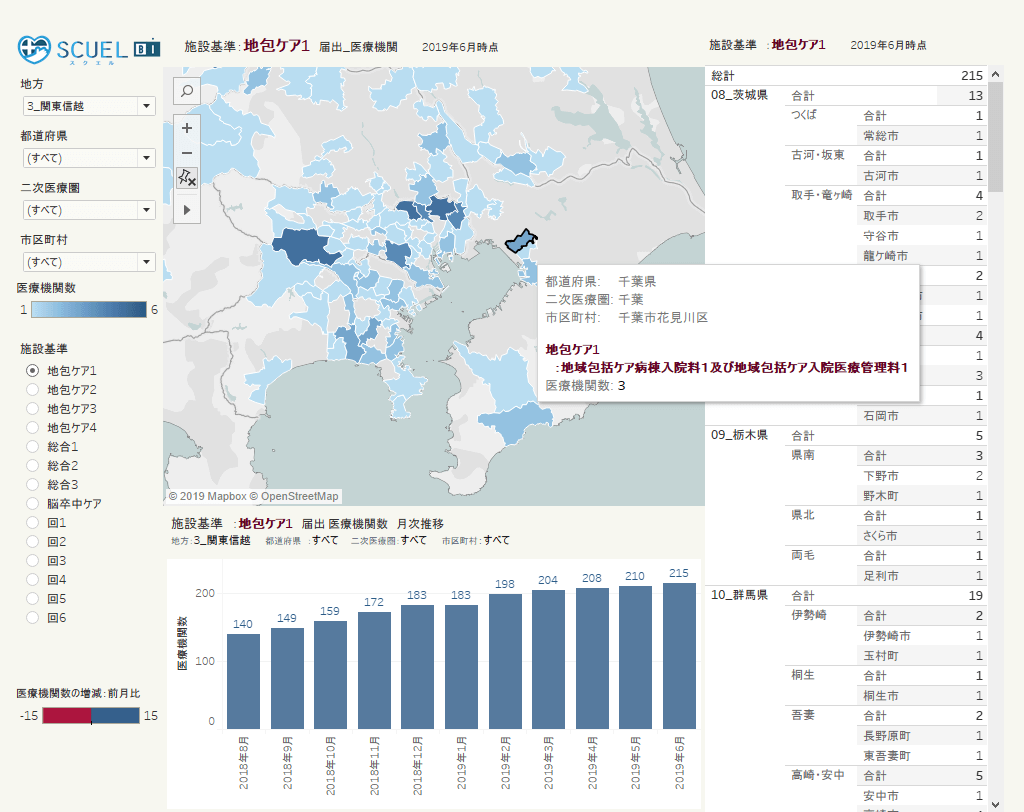Open the 都道府県 prefecture dropdown
1024x812 pixels.
pyautogui.click(x=88, y=158)
